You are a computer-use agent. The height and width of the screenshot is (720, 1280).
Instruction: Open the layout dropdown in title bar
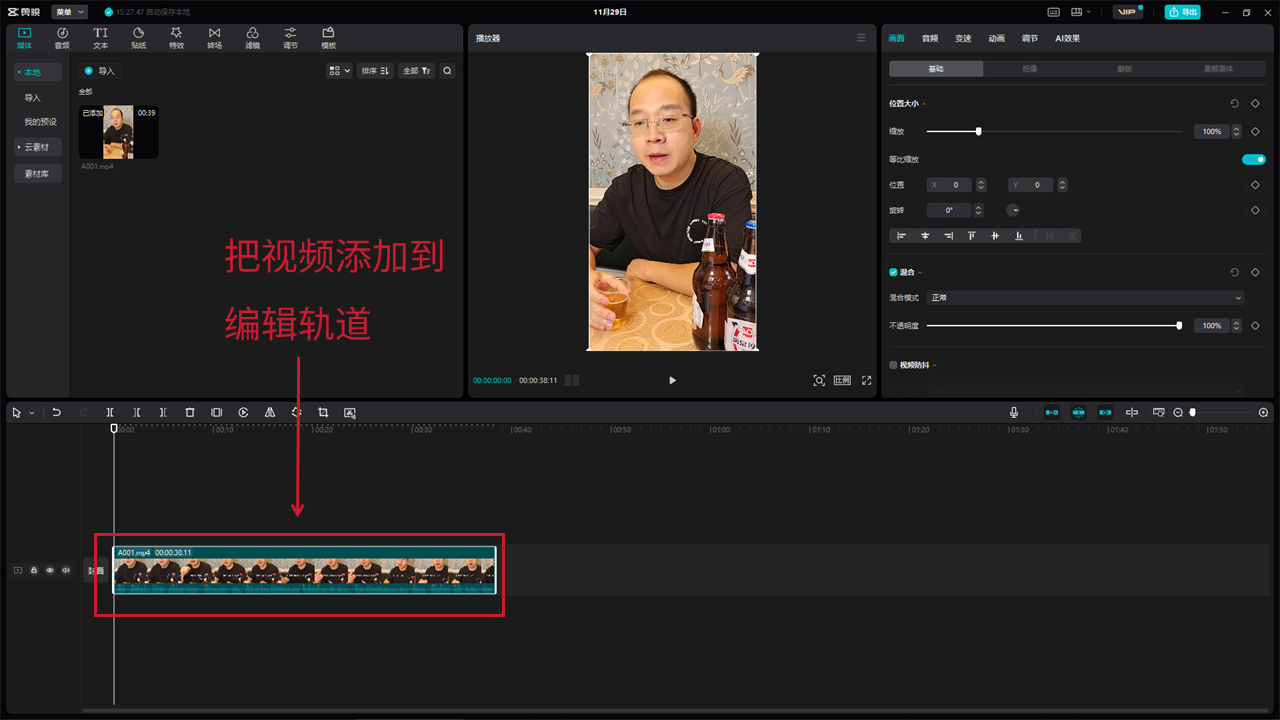click(1082, 12)
